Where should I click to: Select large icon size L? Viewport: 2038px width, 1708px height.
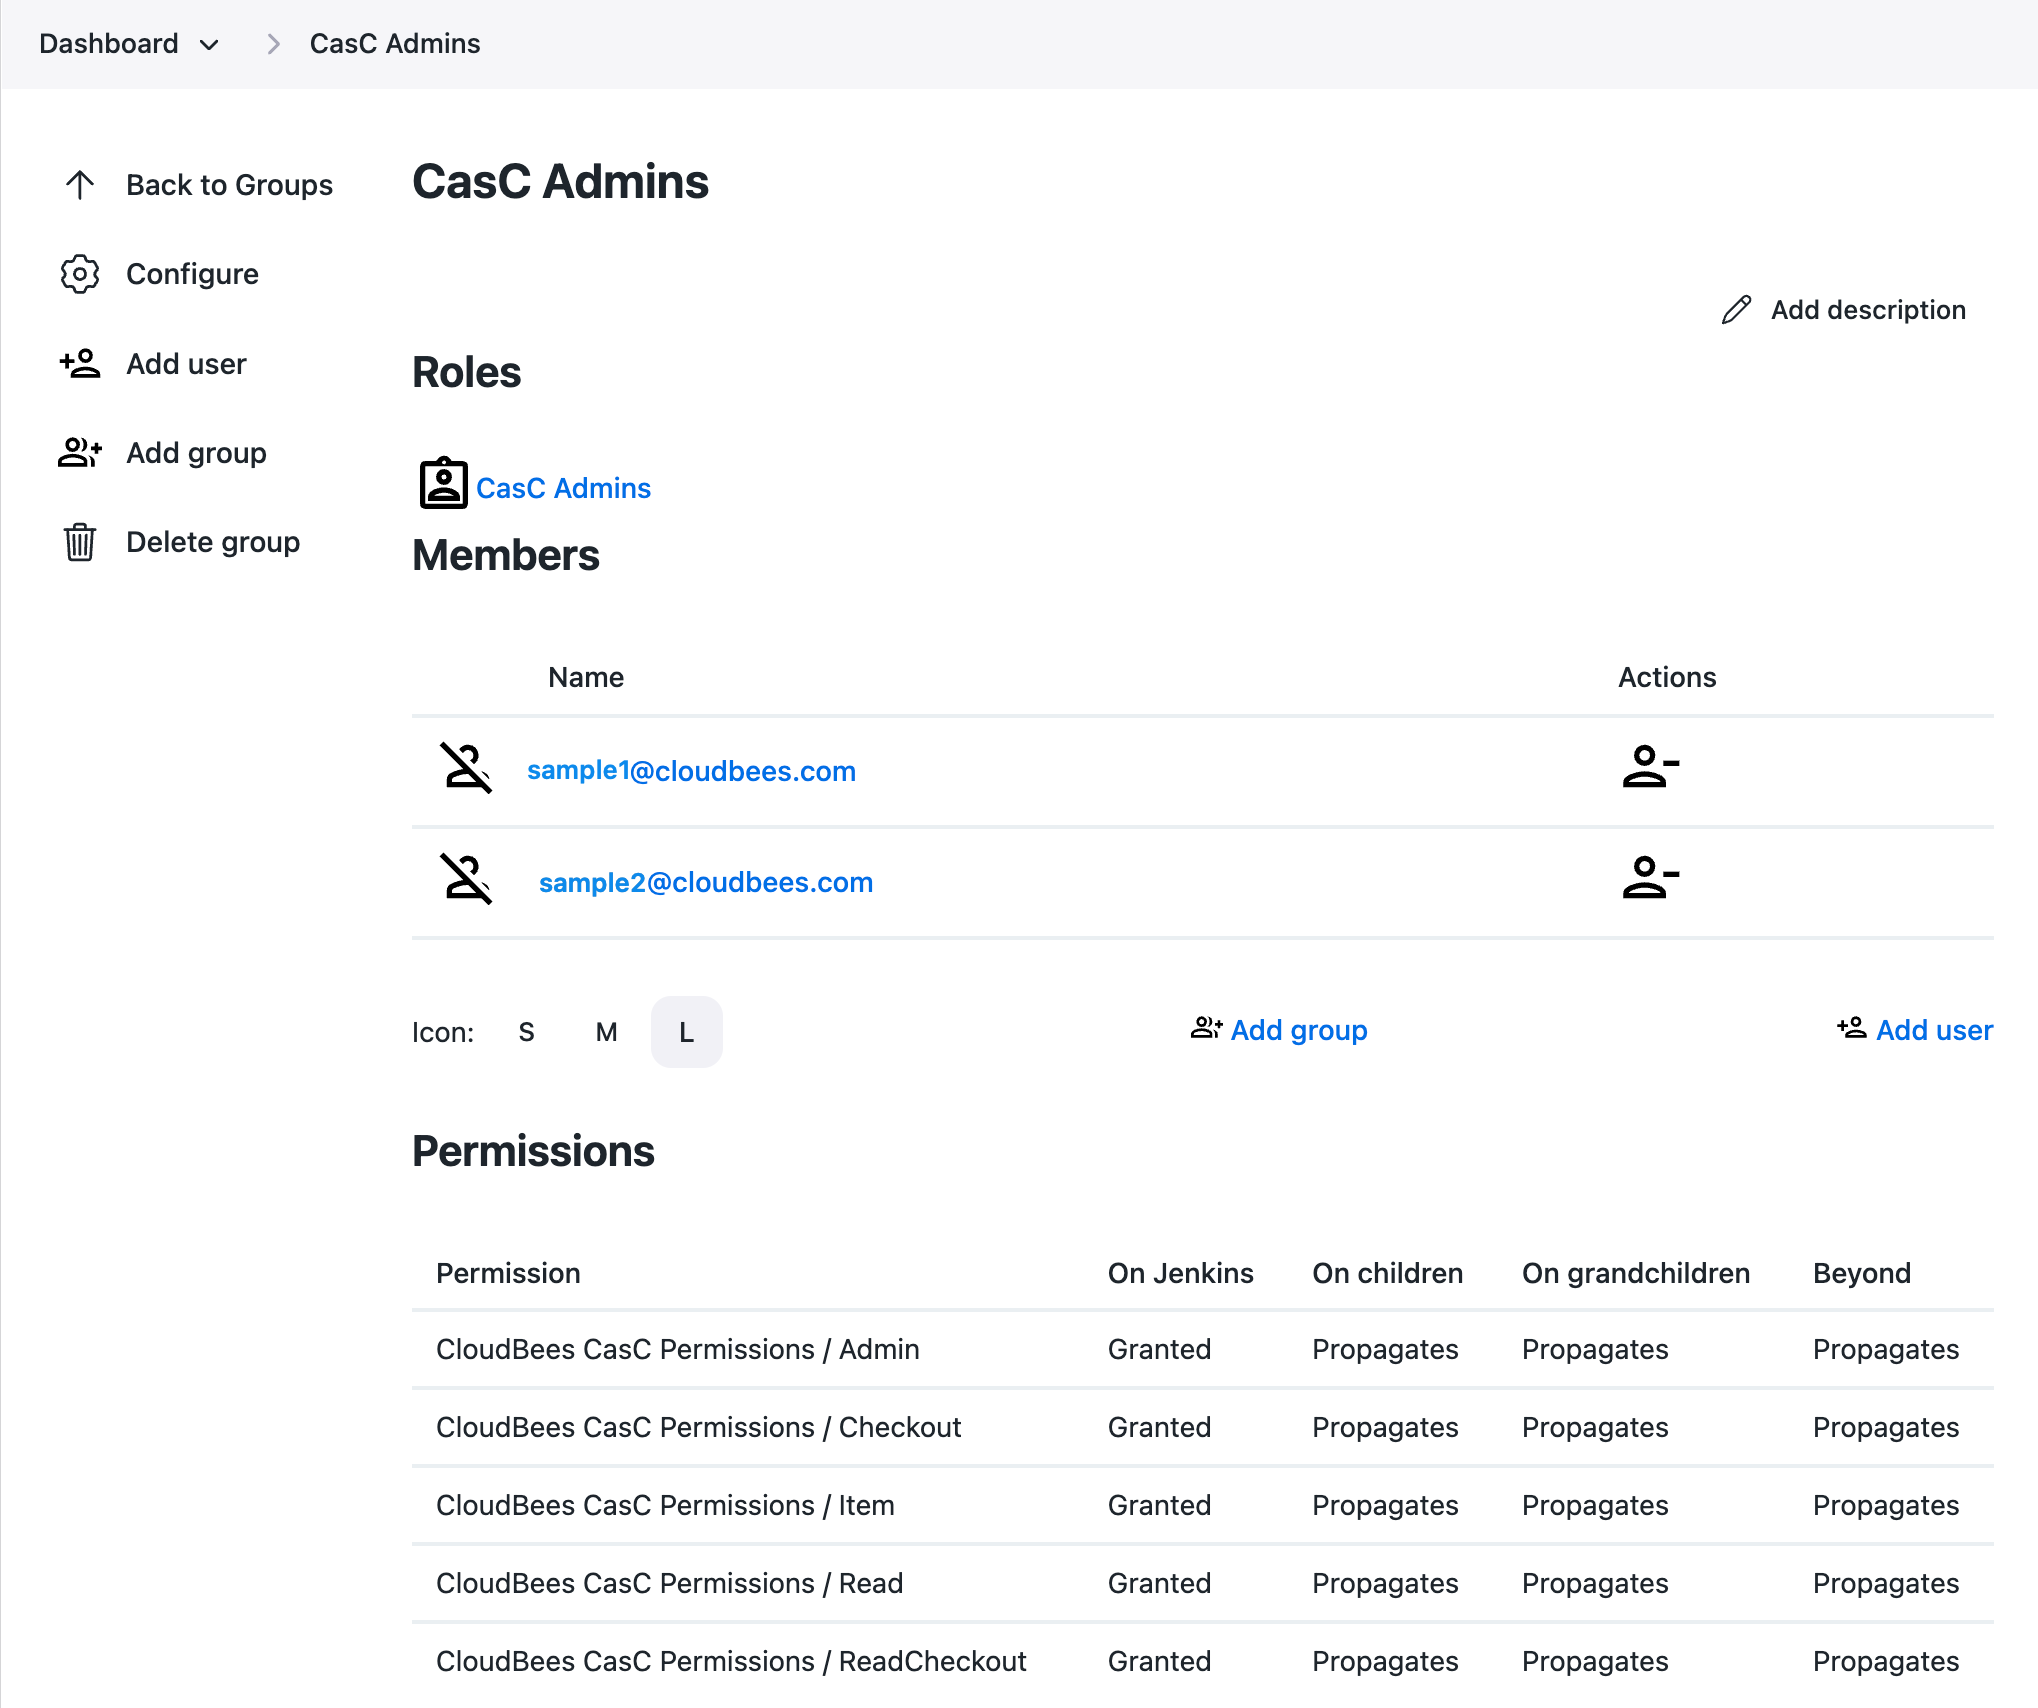pyautogui.click(x=687, y=1032)
